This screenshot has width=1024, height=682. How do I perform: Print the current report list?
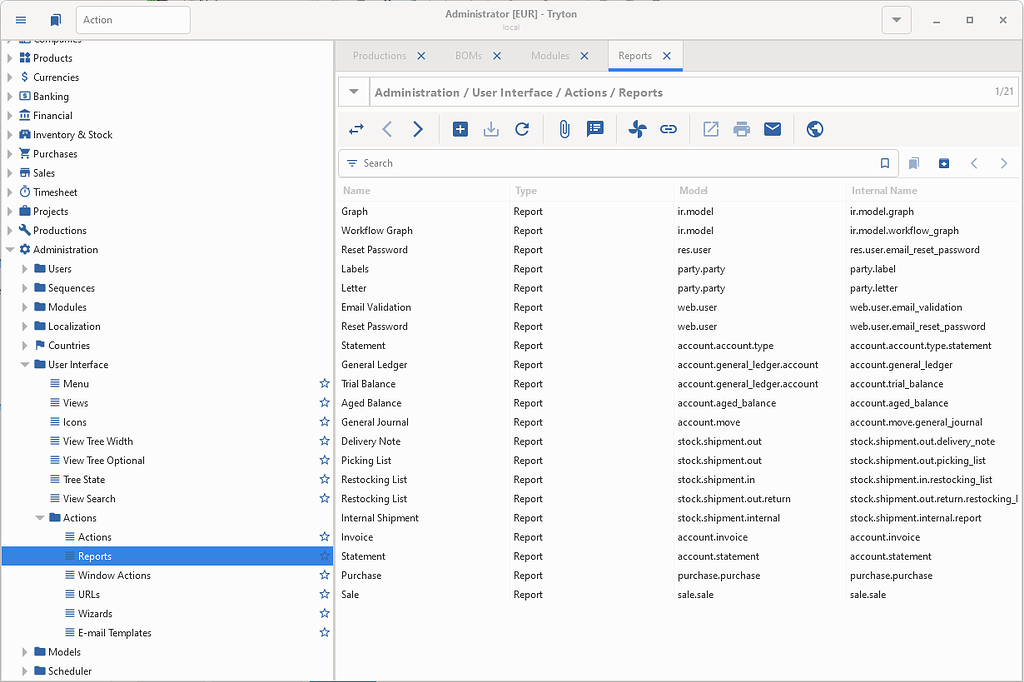pyautogui.click(x=741, y=129)
